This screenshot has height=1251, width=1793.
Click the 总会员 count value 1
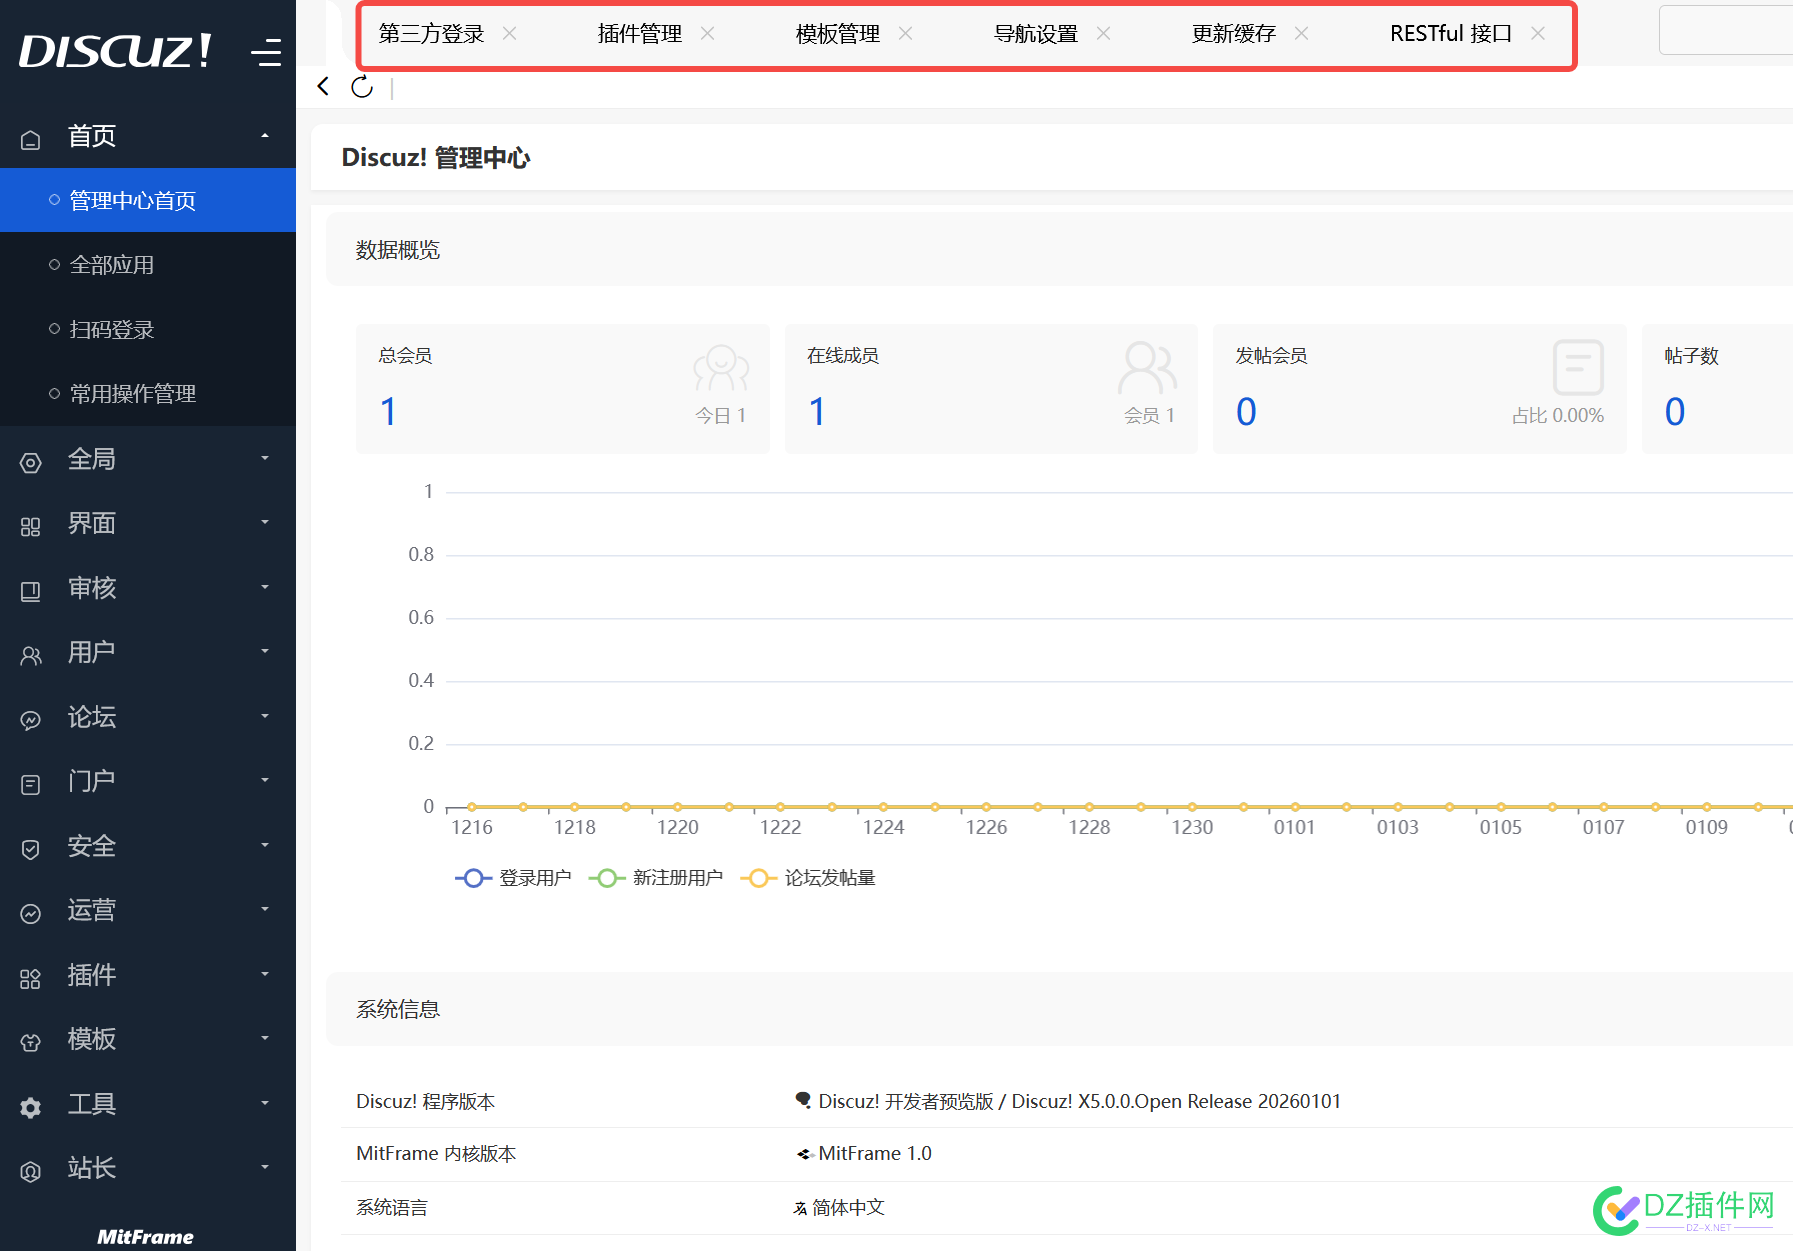389,412
